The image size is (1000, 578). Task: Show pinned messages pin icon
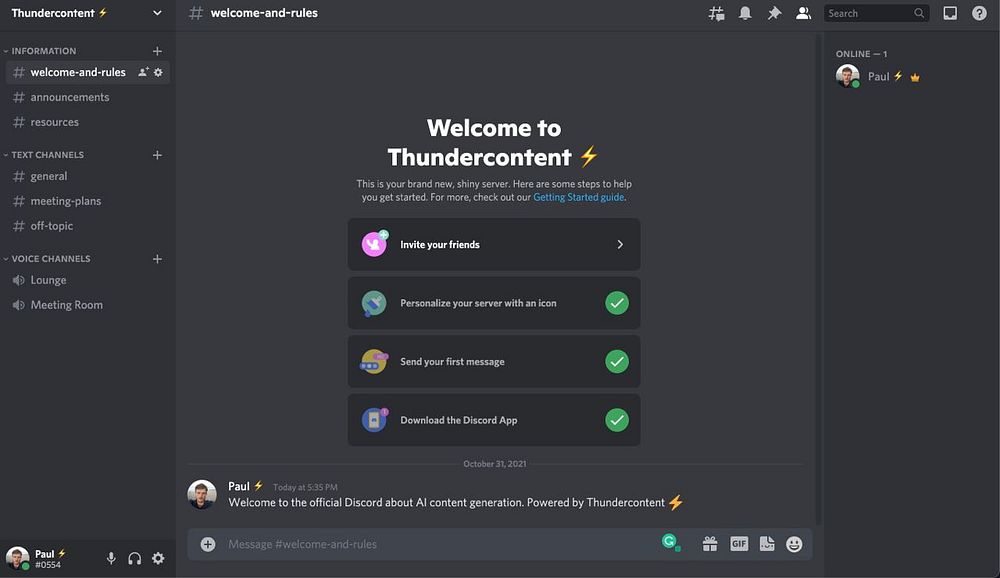(774, 13)
